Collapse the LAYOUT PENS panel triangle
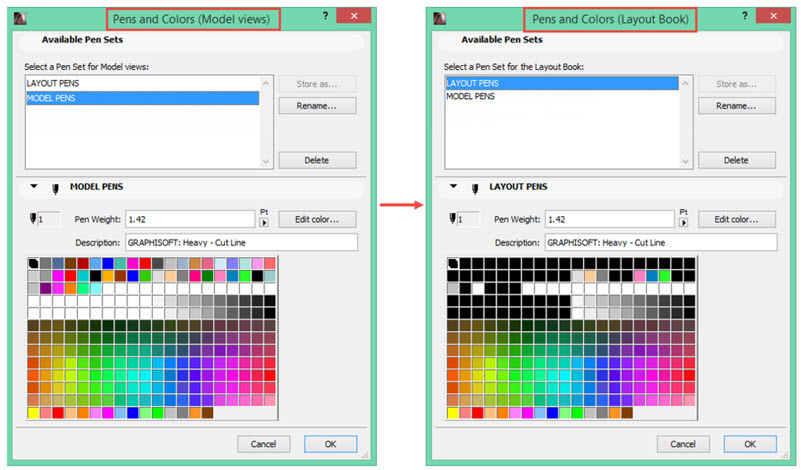 [x=453, y=186]
